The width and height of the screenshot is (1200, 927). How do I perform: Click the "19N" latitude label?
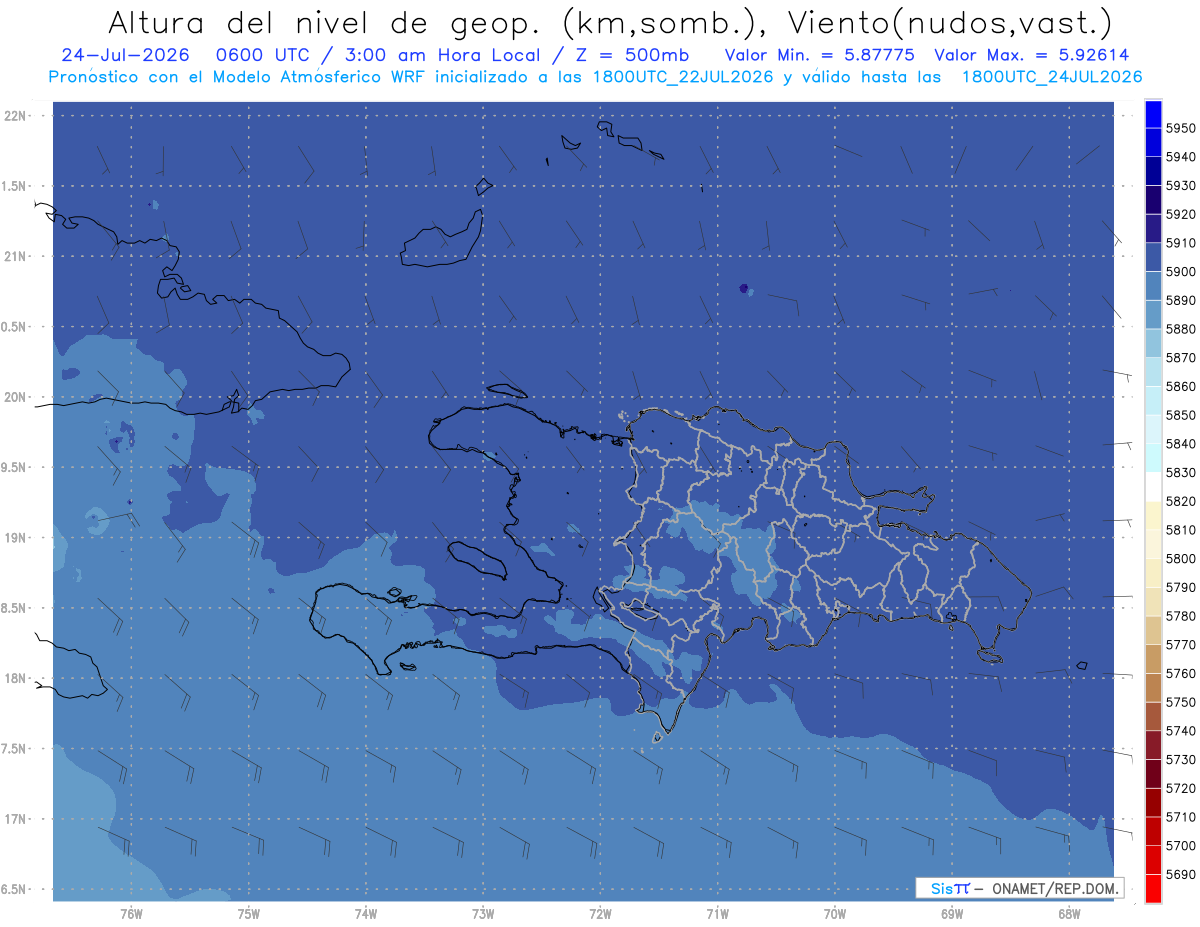pyautogui.click(x=16, y=538)
